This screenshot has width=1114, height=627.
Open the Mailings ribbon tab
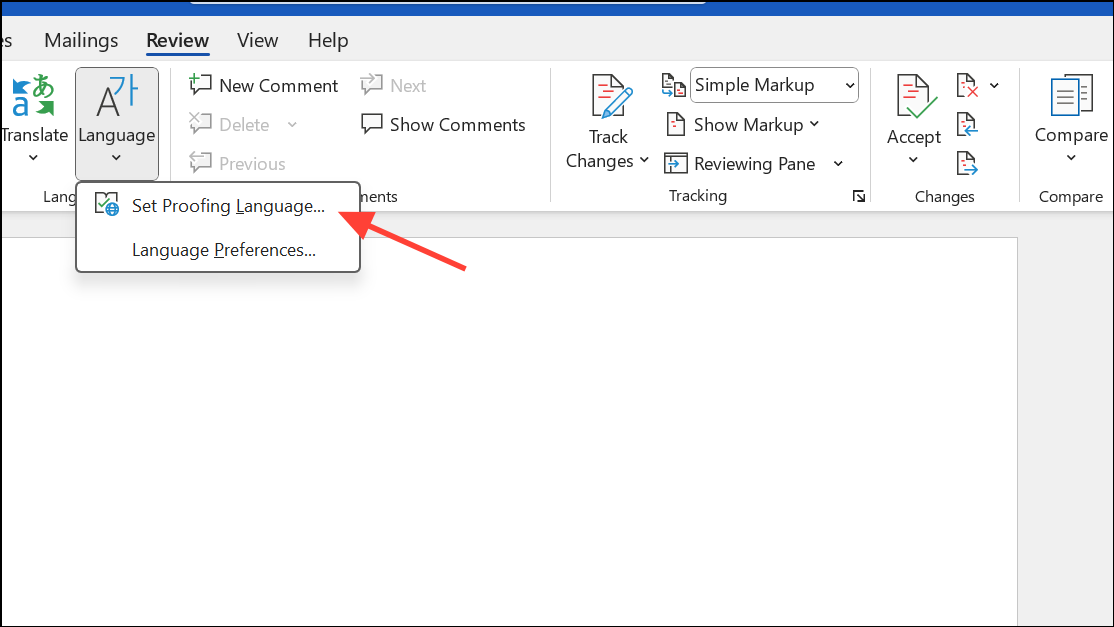(80, 40)
